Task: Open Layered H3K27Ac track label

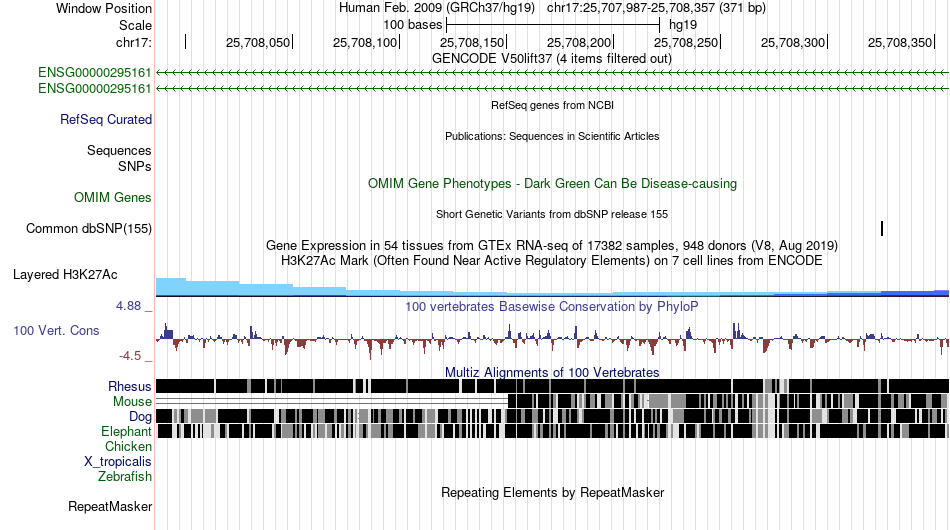Action: pos(65,274)
